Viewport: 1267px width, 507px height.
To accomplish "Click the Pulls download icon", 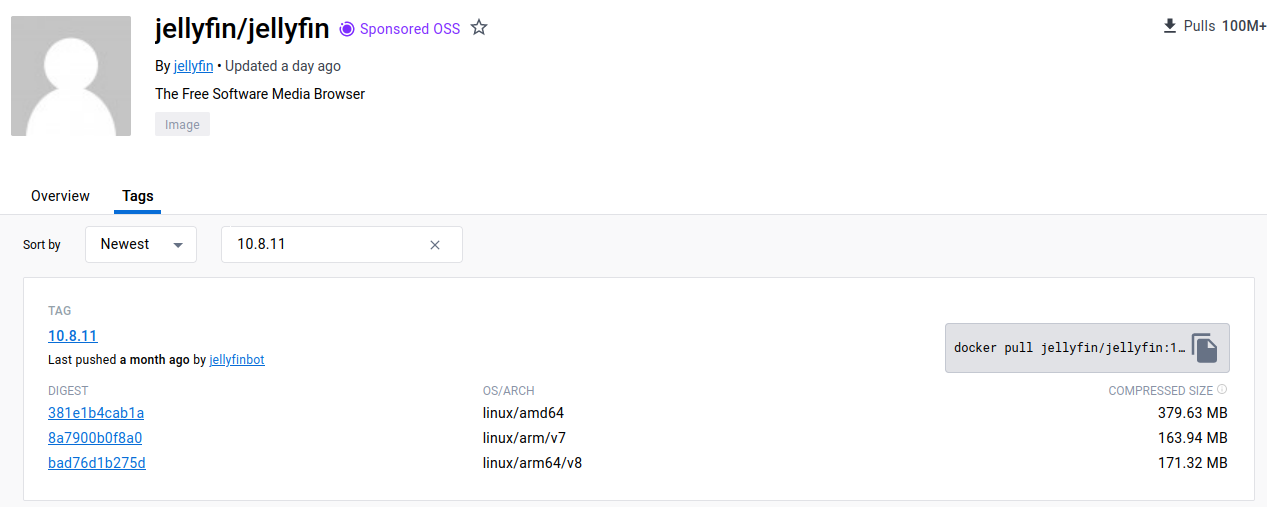I will (x=1170, y=26).
